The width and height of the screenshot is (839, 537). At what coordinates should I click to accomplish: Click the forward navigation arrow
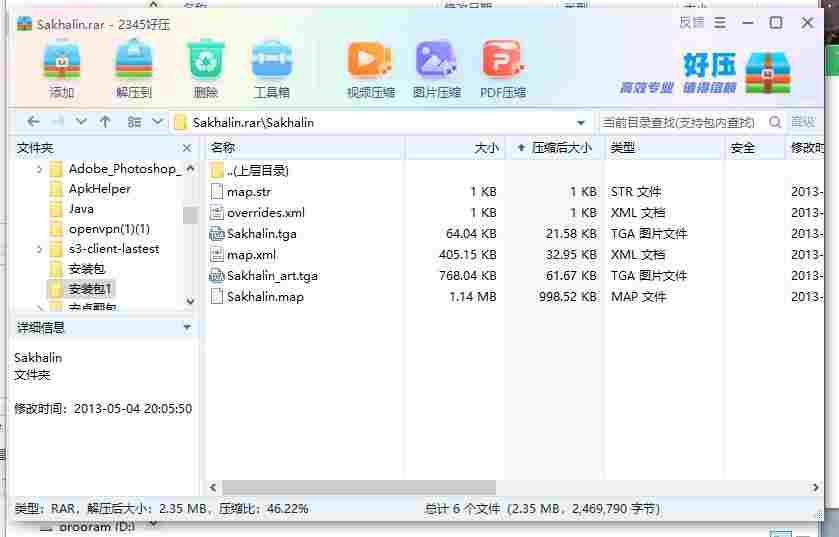(57, 122)
